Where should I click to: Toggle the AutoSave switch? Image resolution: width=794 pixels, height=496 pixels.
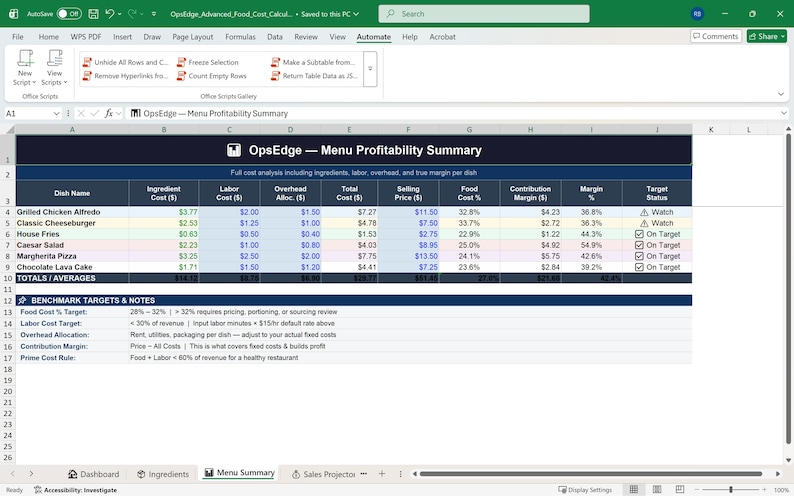tap(69, 14)
